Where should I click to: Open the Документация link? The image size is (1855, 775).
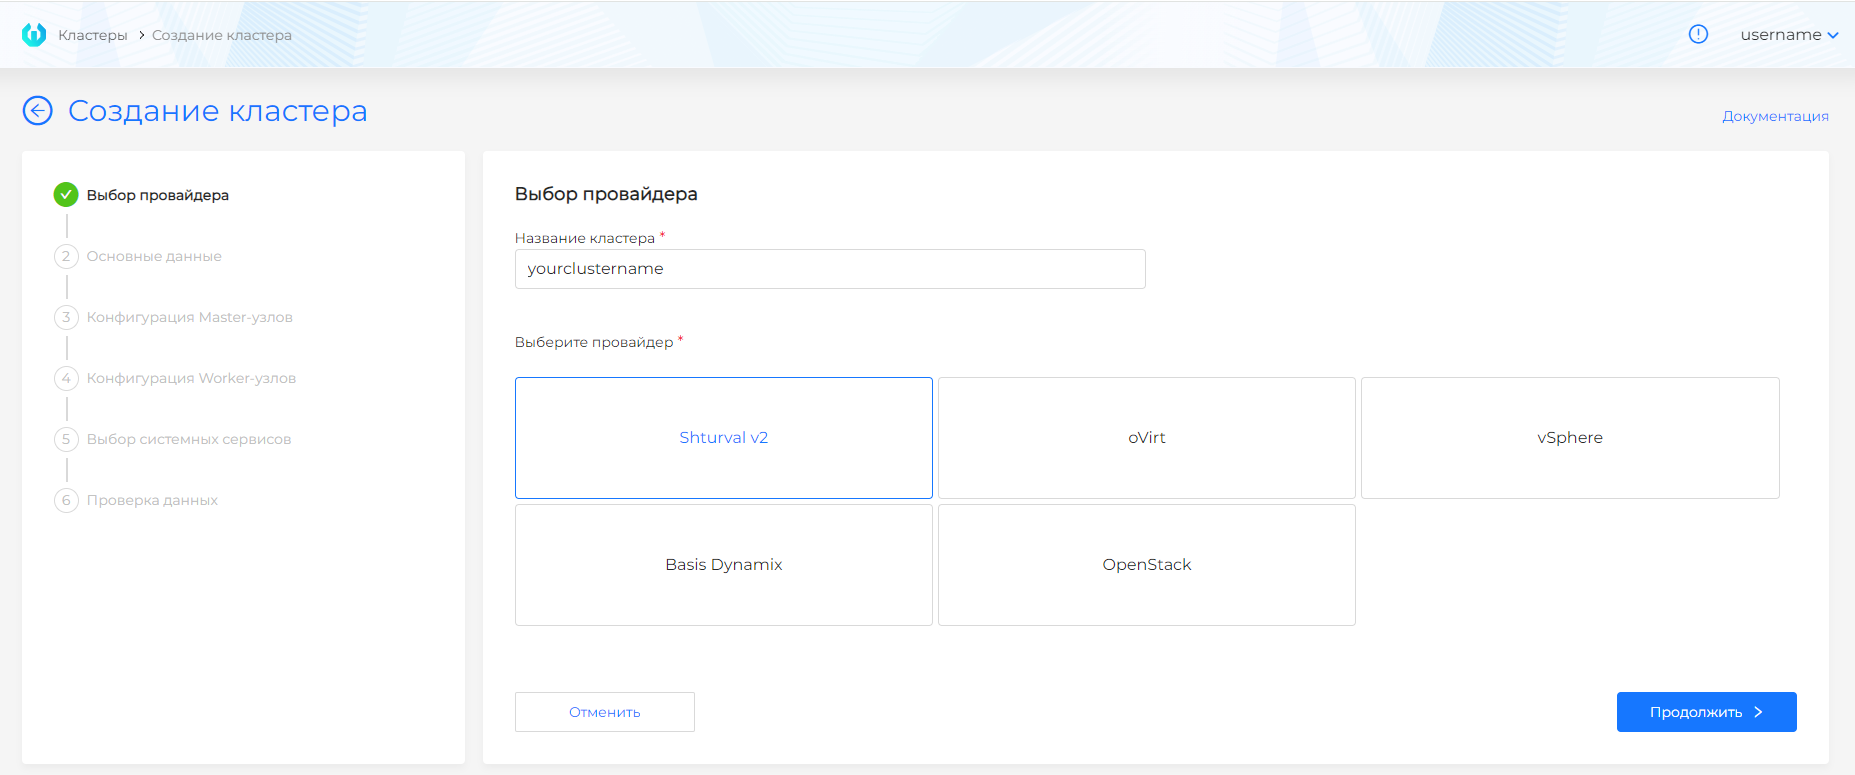click(1774, 116)
